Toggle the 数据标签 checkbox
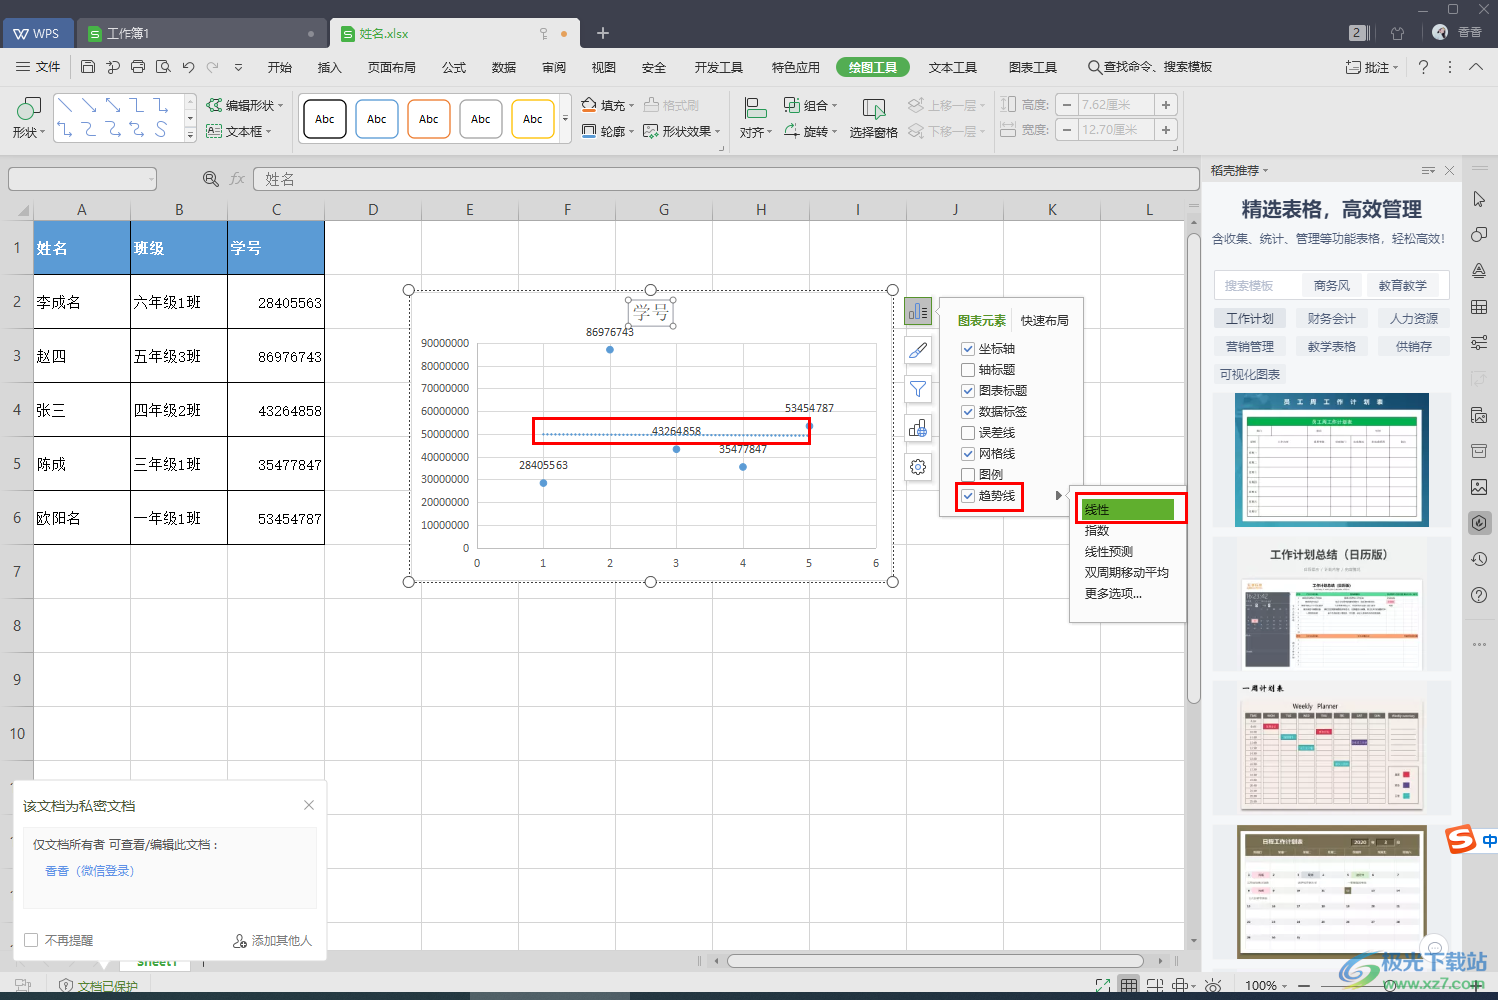Viewport: 1498px width, 1000px height. click(x=968, y=412)
